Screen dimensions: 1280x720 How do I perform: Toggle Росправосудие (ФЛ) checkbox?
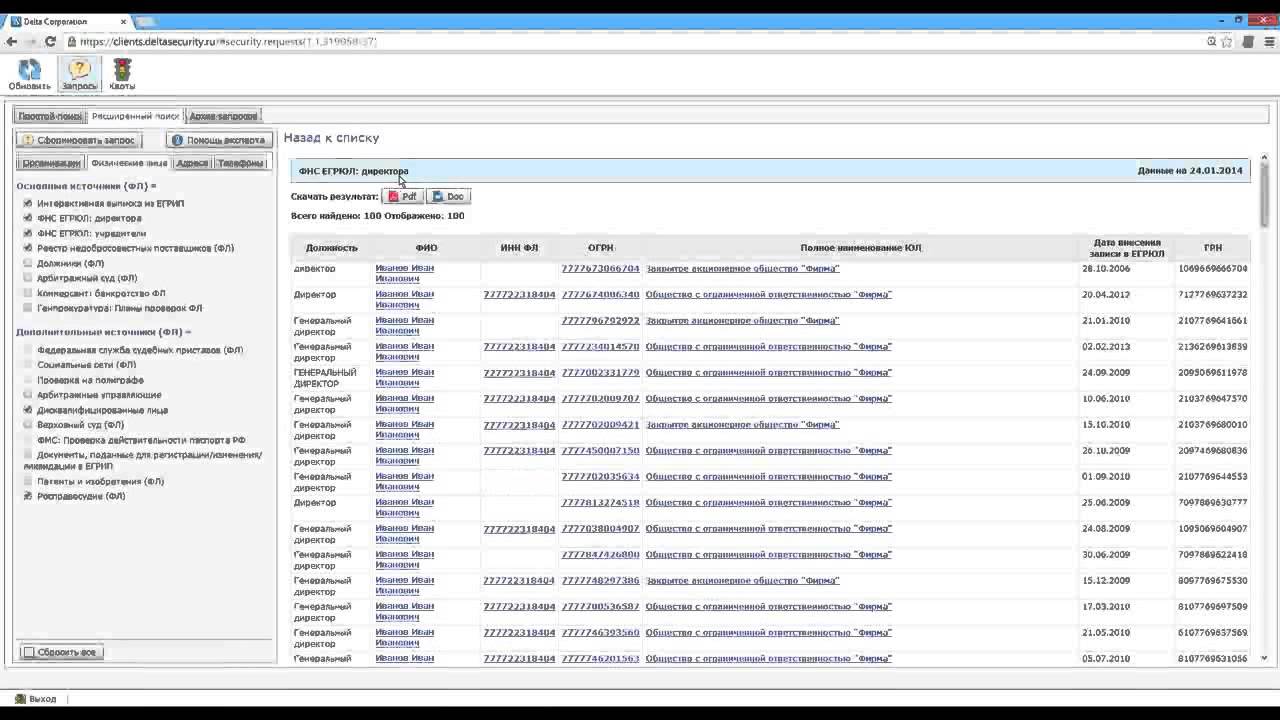click(28, 496)
